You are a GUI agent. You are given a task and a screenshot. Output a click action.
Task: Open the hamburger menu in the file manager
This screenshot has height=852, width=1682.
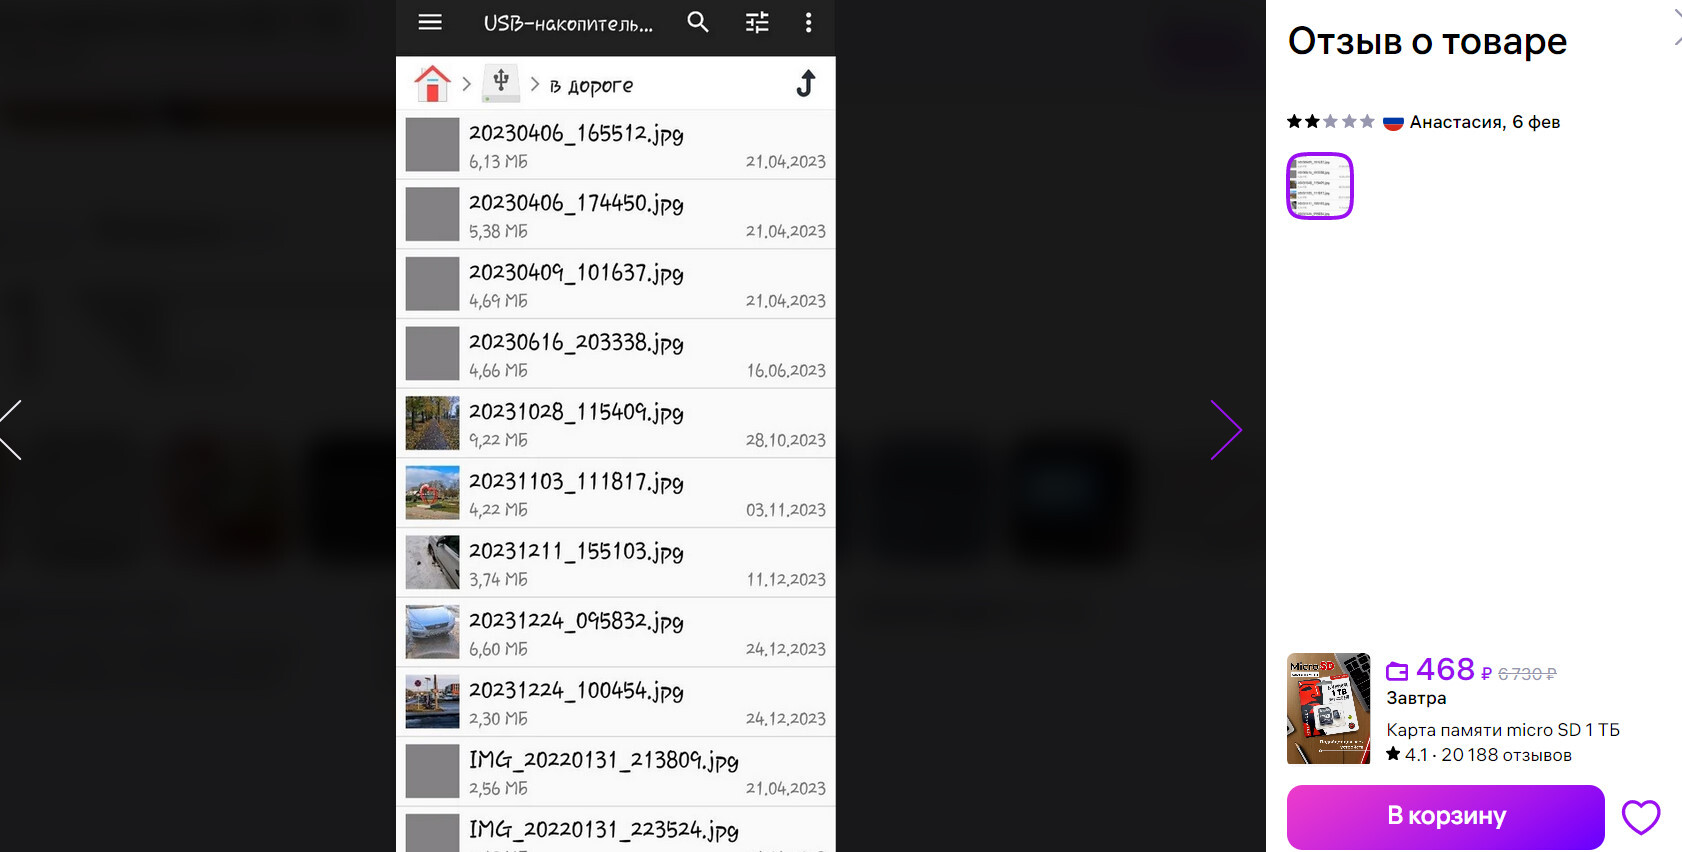click(430, 22)
